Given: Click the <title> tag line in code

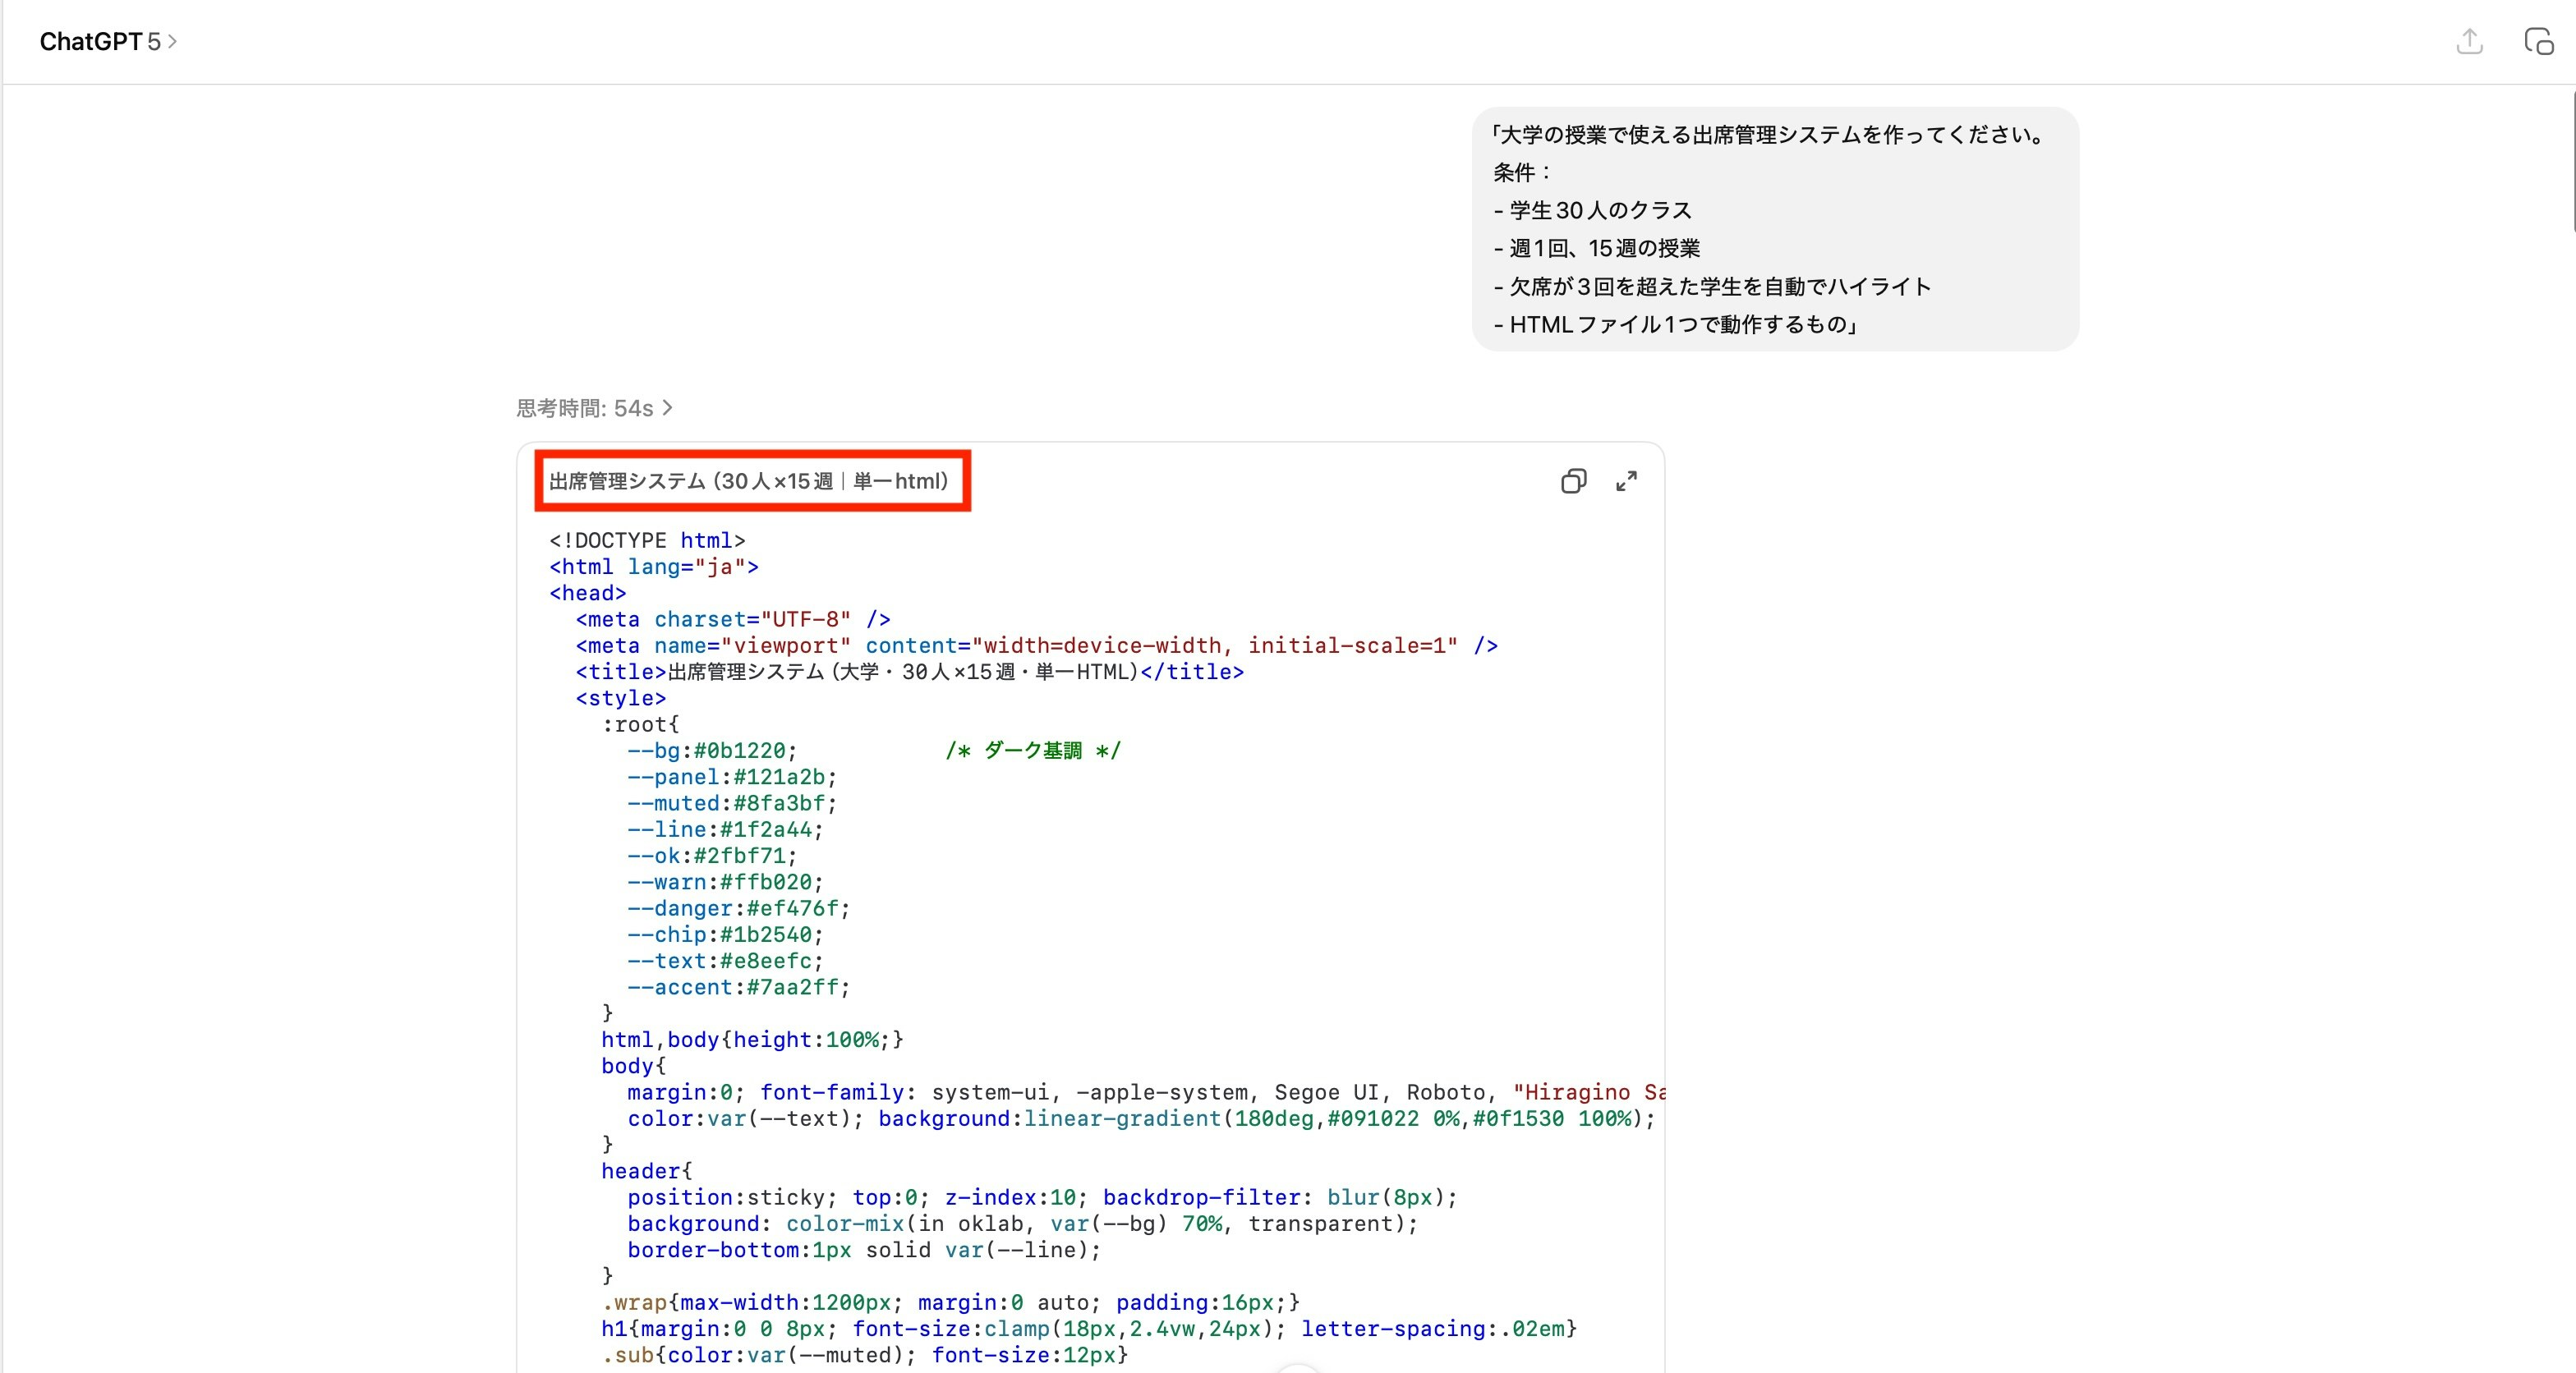Looking at the screenshot, I should pos(909,672).
